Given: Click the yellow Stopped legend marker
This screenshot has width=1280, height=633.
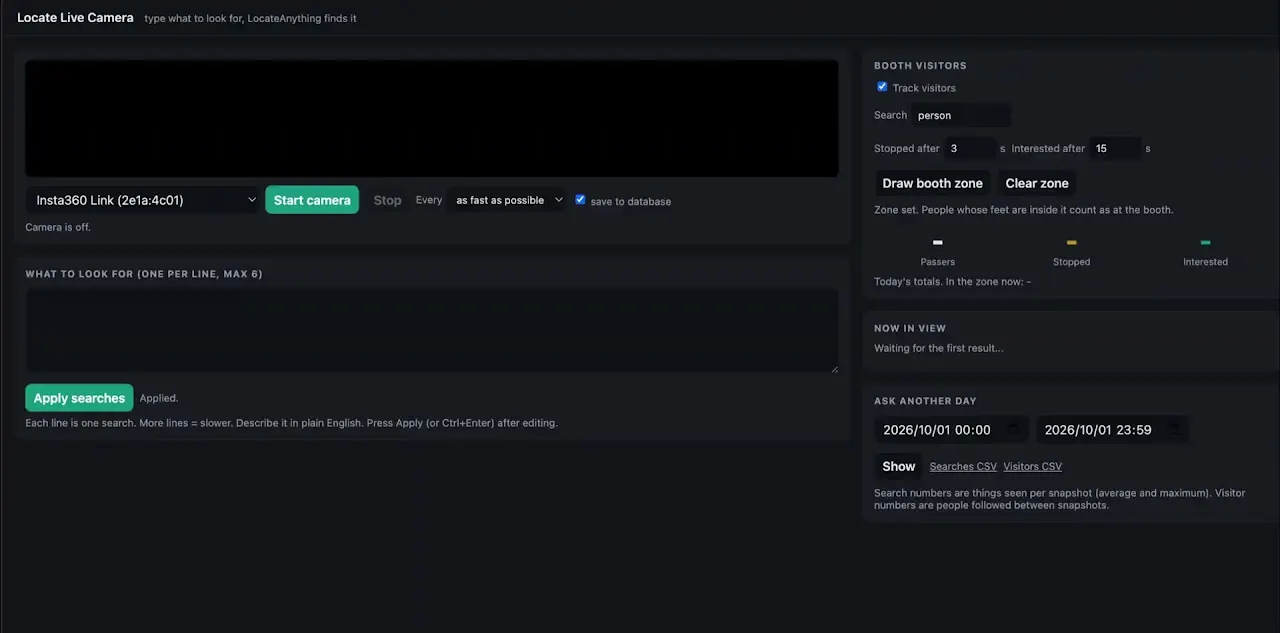Looking at the screenshot, I should 1071,242.
